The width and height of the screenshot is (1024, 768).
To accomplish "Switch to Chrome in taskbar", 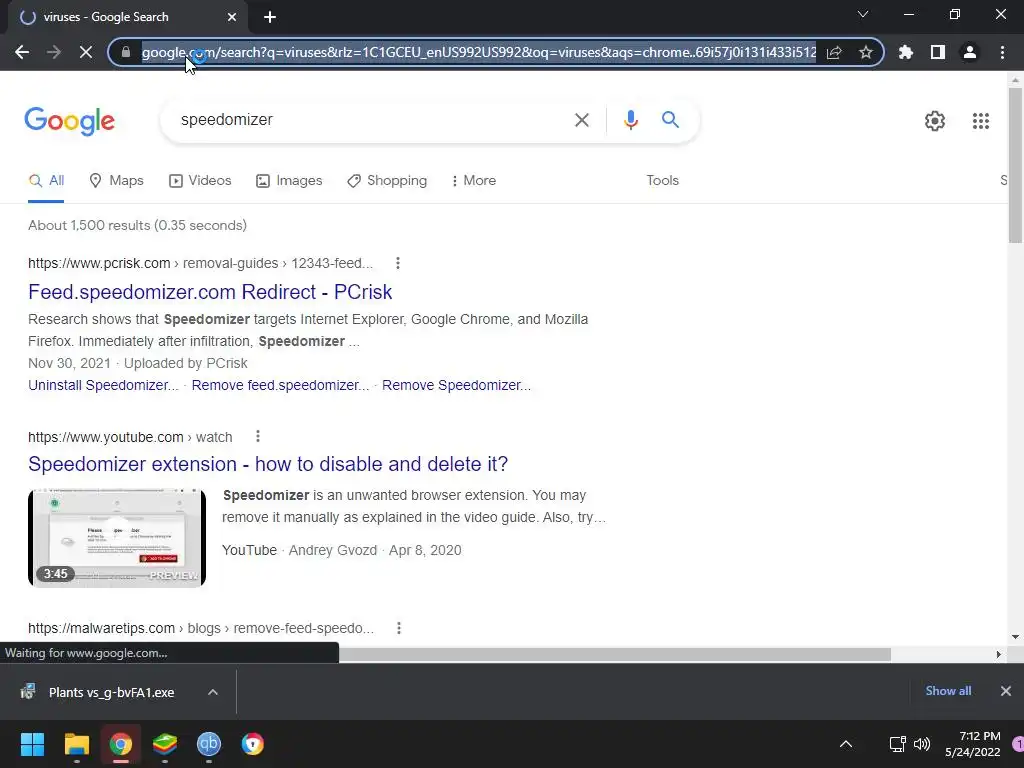I will (x=121, y=744).
